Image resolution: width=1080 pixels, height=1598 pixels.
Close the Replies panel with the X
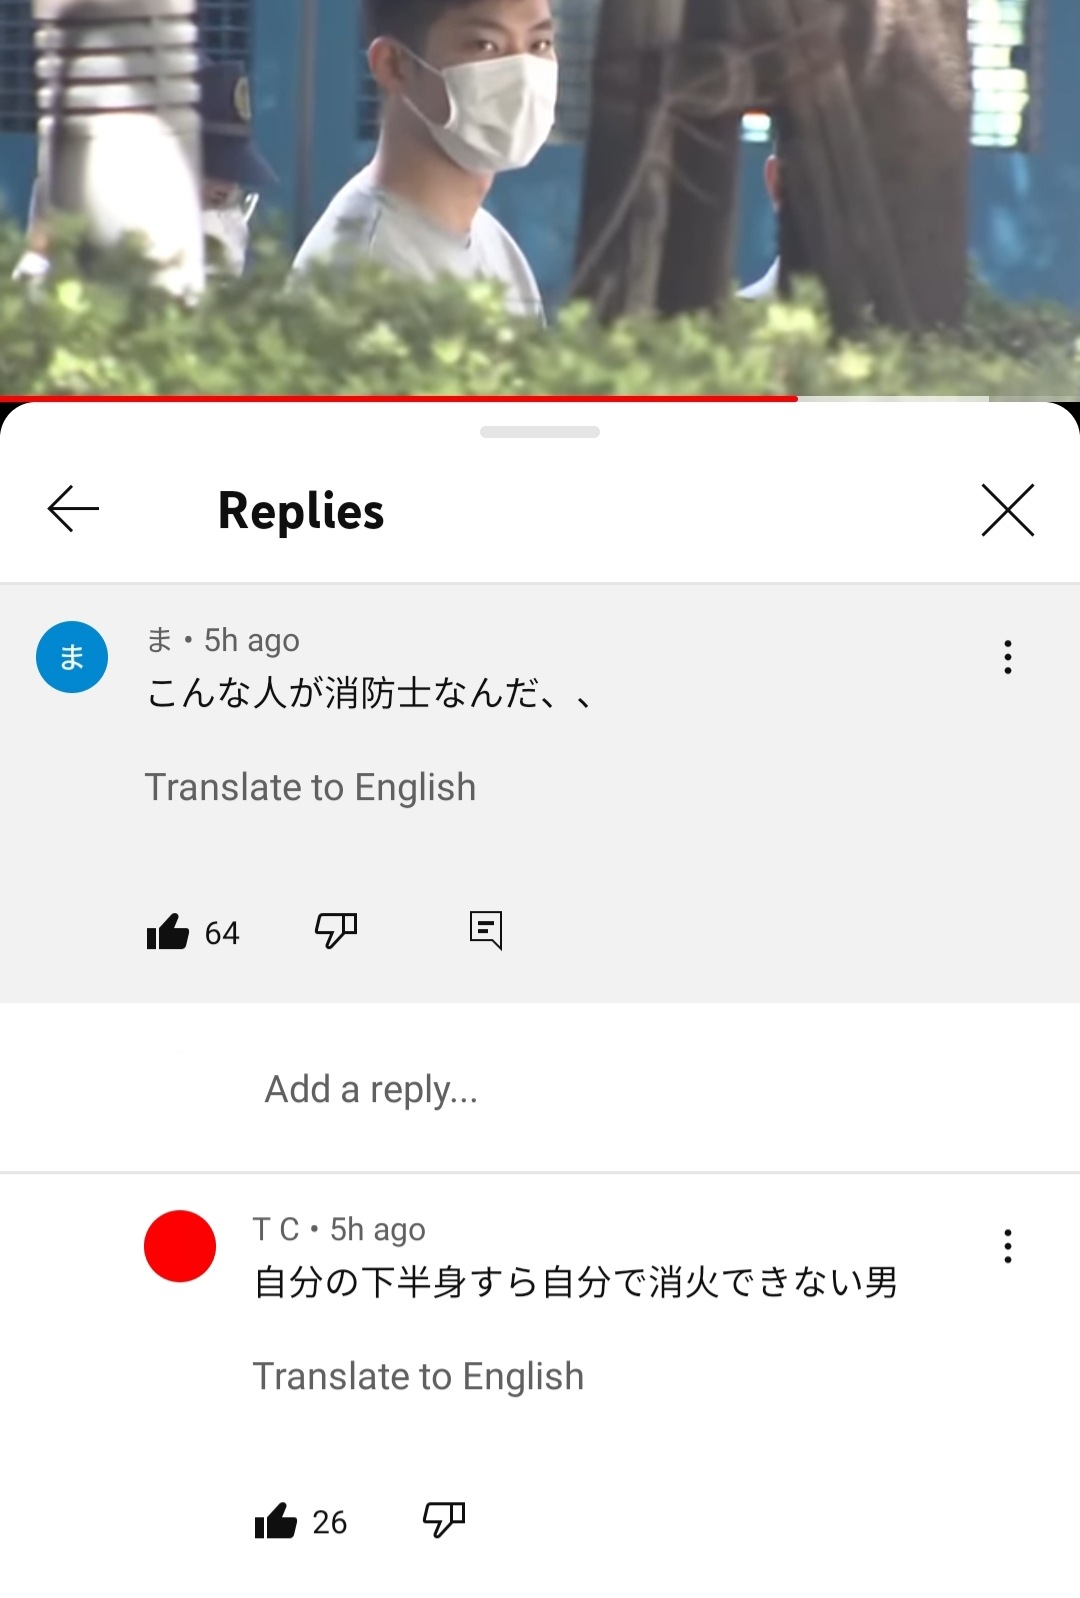1007,510
